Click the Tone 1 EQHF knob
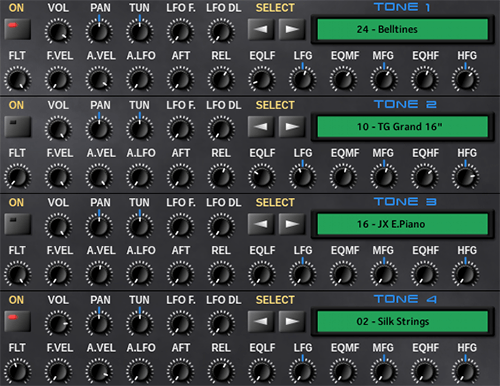 (425, 79)
